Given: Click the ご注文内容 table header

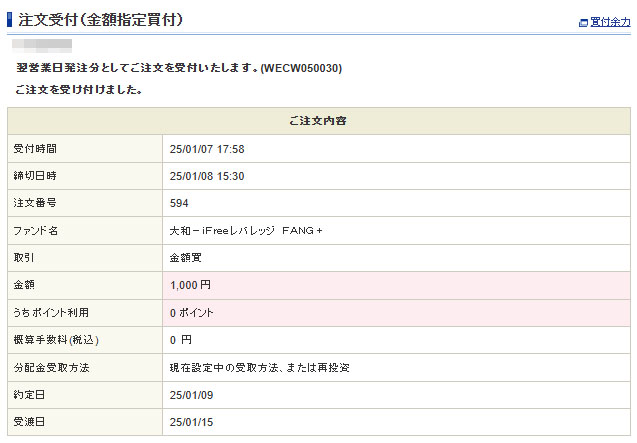Looking at the screenshot, I should (x=319, y=121).
